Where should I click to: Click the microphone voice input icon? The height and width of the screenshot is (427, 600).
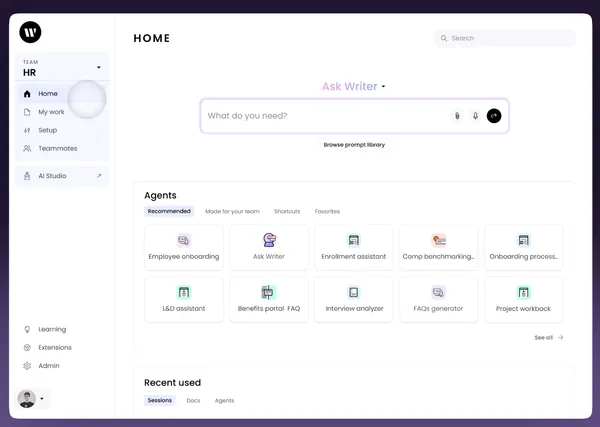(x=475, y=116)
